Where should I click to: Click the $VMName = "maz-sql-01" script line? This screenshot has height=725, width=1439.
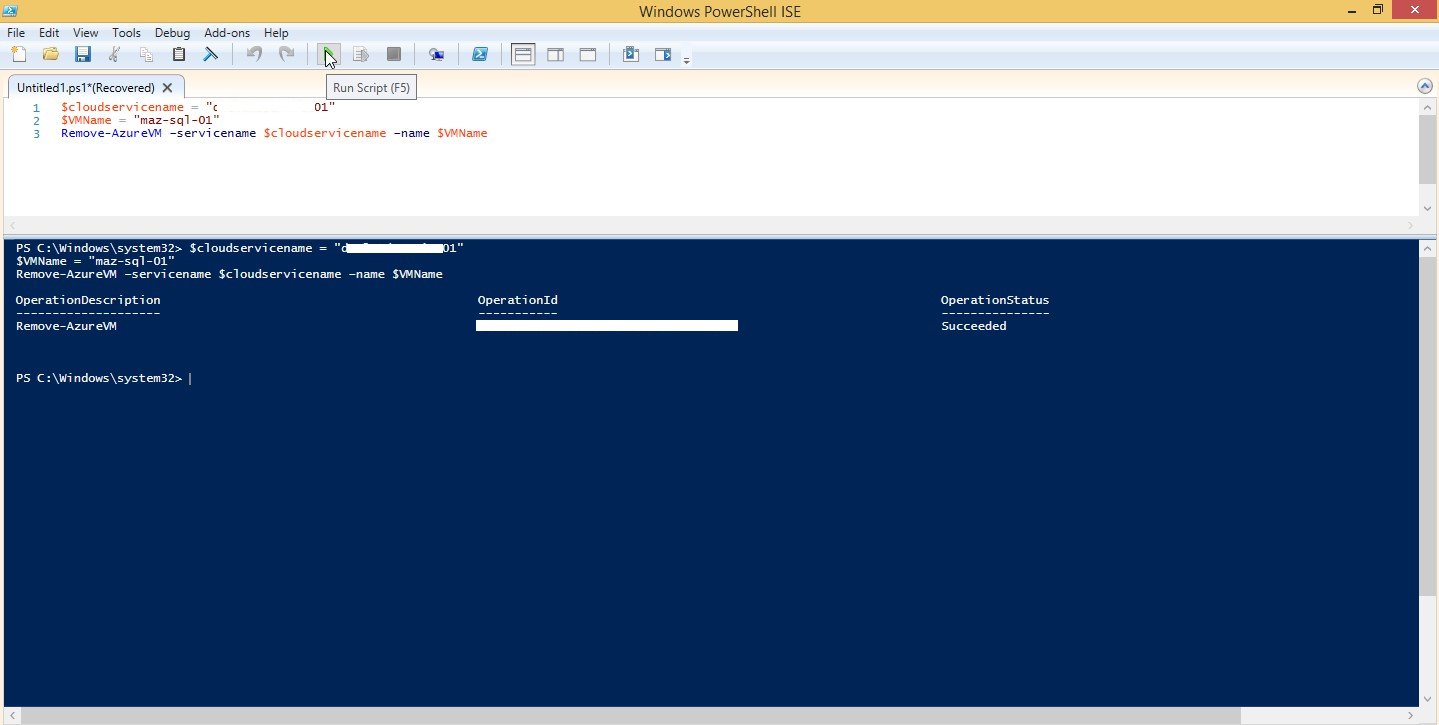coord(140,120)
